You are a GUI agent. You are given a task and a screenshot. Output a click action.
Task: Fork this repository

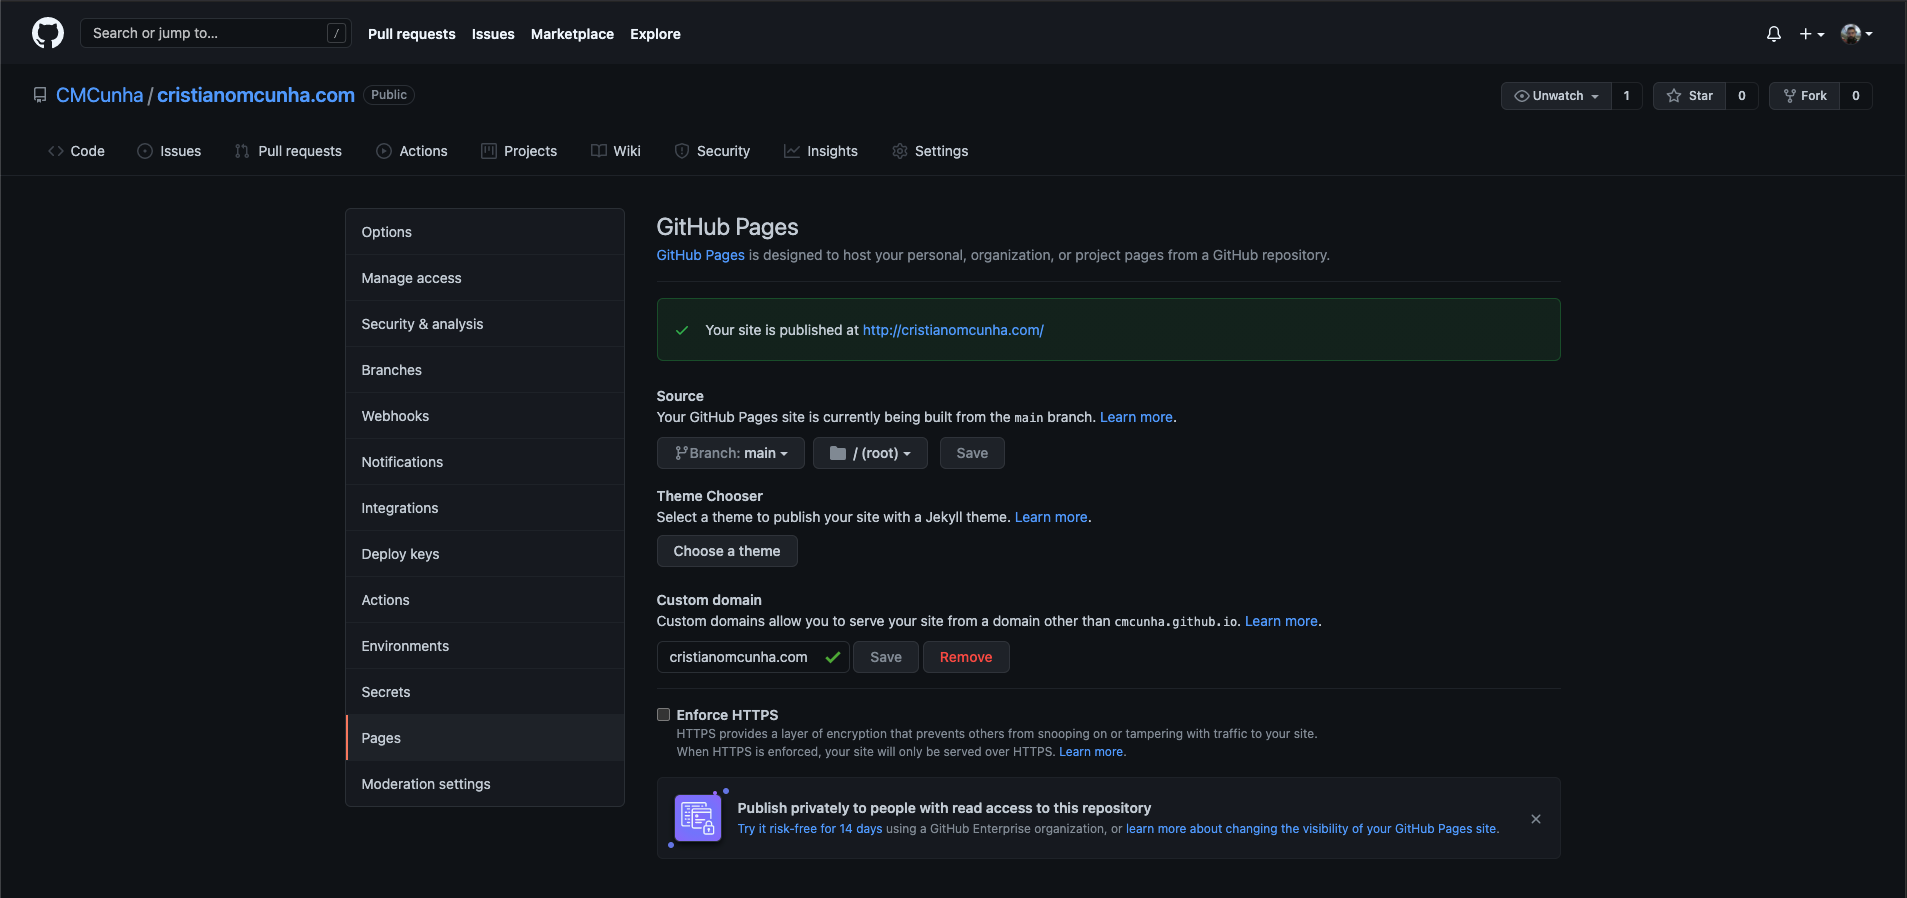point(1805,96)
